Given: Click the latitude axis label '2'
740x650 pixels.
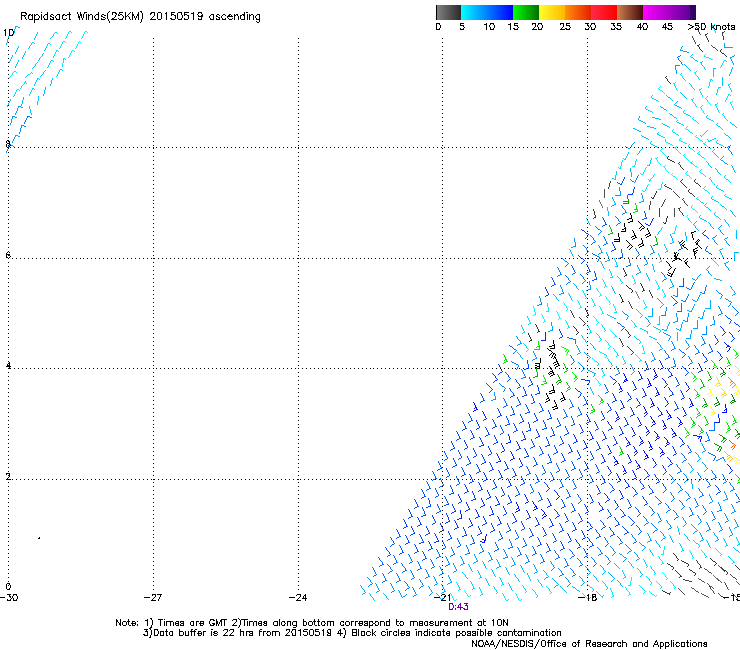Looking at the screenshot, I should pyautogui.click(x=8, y=476).
